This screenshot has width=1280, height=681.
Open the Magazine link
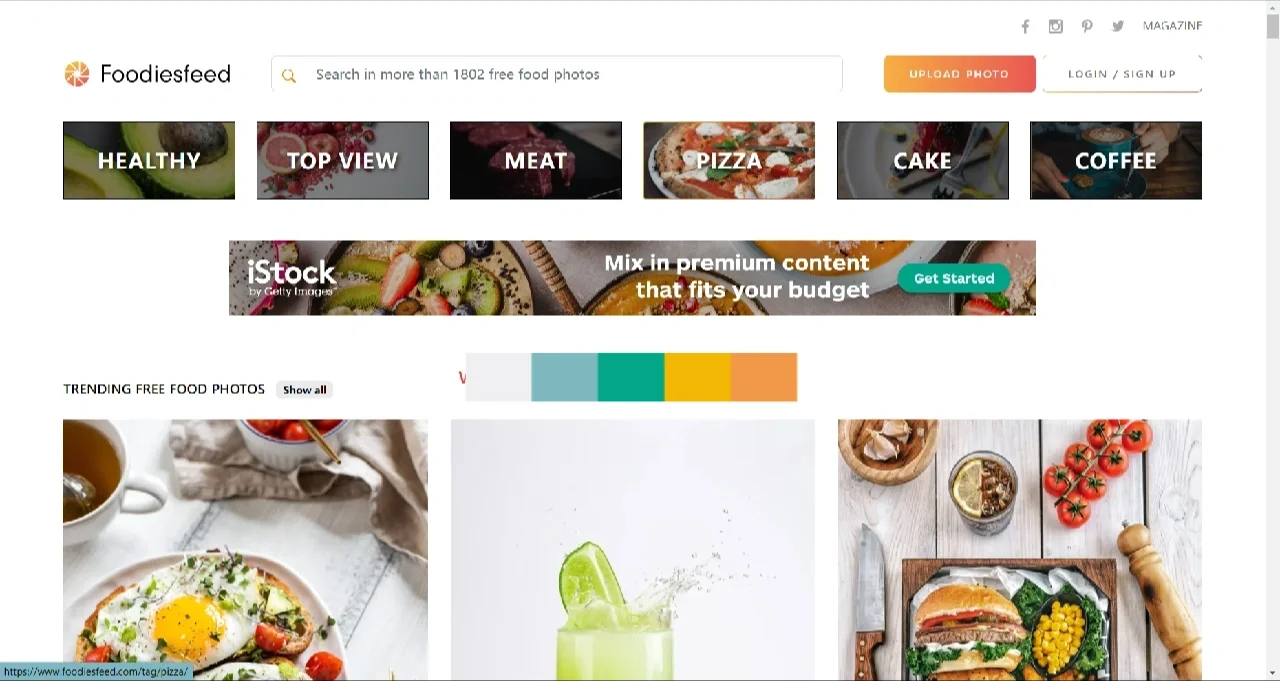click(x=1172, y=26)
